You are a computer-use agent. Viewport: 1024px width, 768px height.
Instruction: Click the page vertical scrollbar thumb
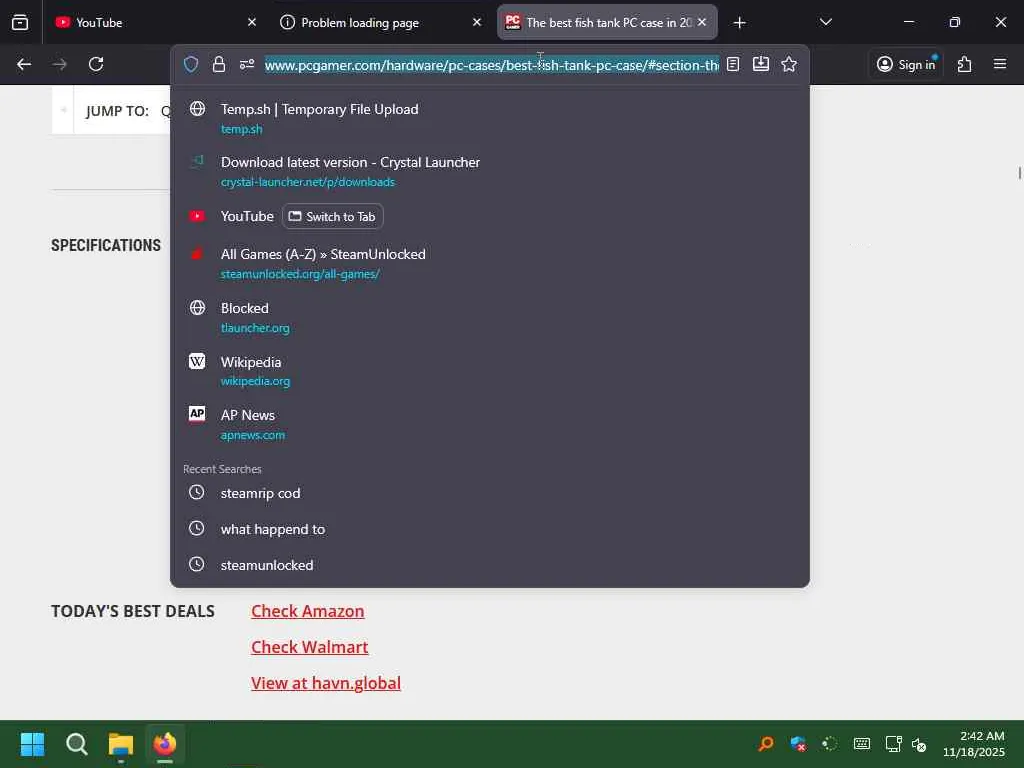1019,172
